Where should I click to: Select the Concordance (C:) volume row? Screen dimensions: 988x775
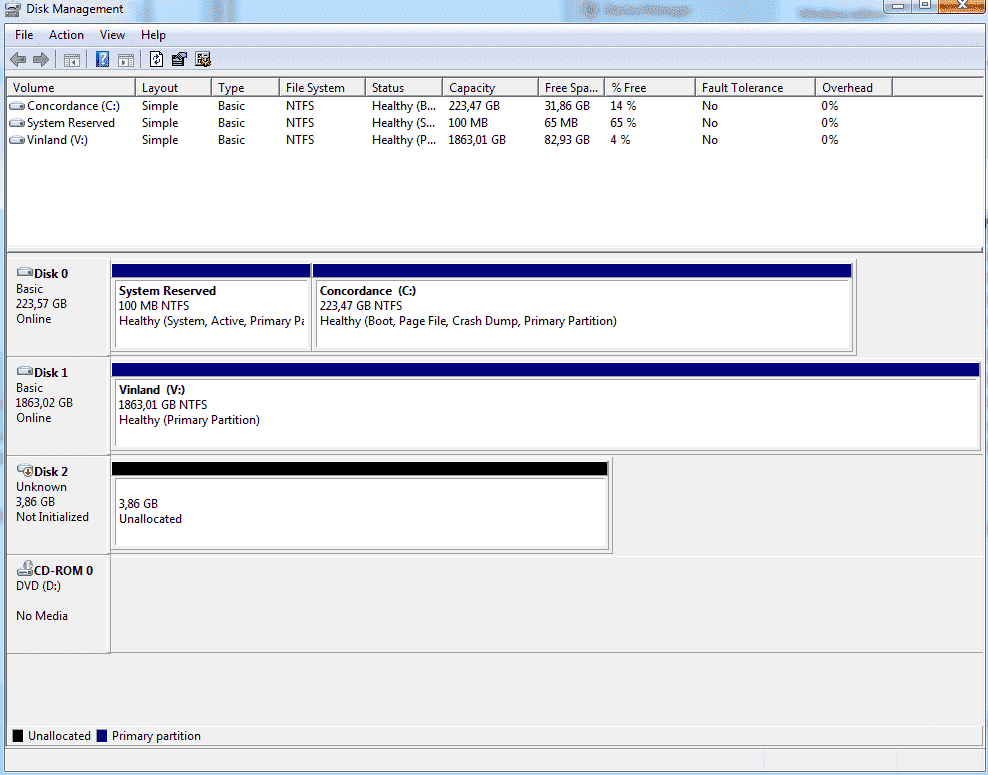[495, 106]
